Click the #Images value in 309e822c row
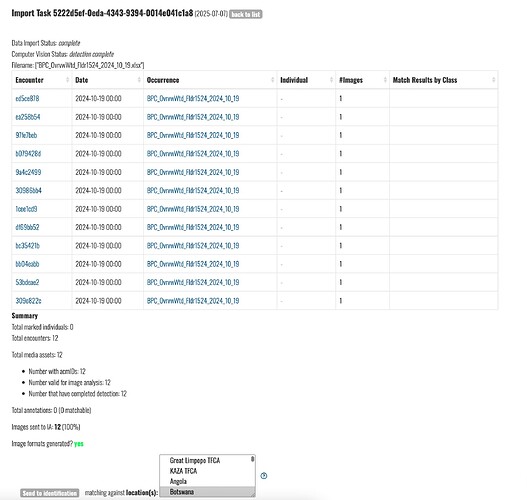 [x=340, y=301]
